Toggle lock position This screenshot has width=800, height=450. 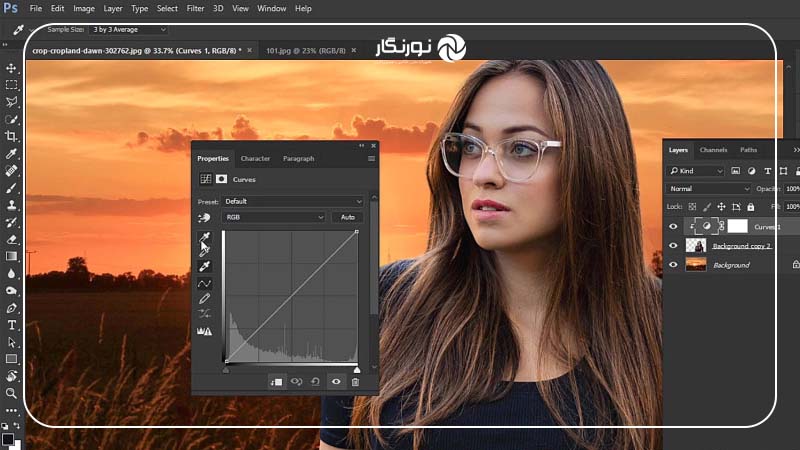(721, 207)
